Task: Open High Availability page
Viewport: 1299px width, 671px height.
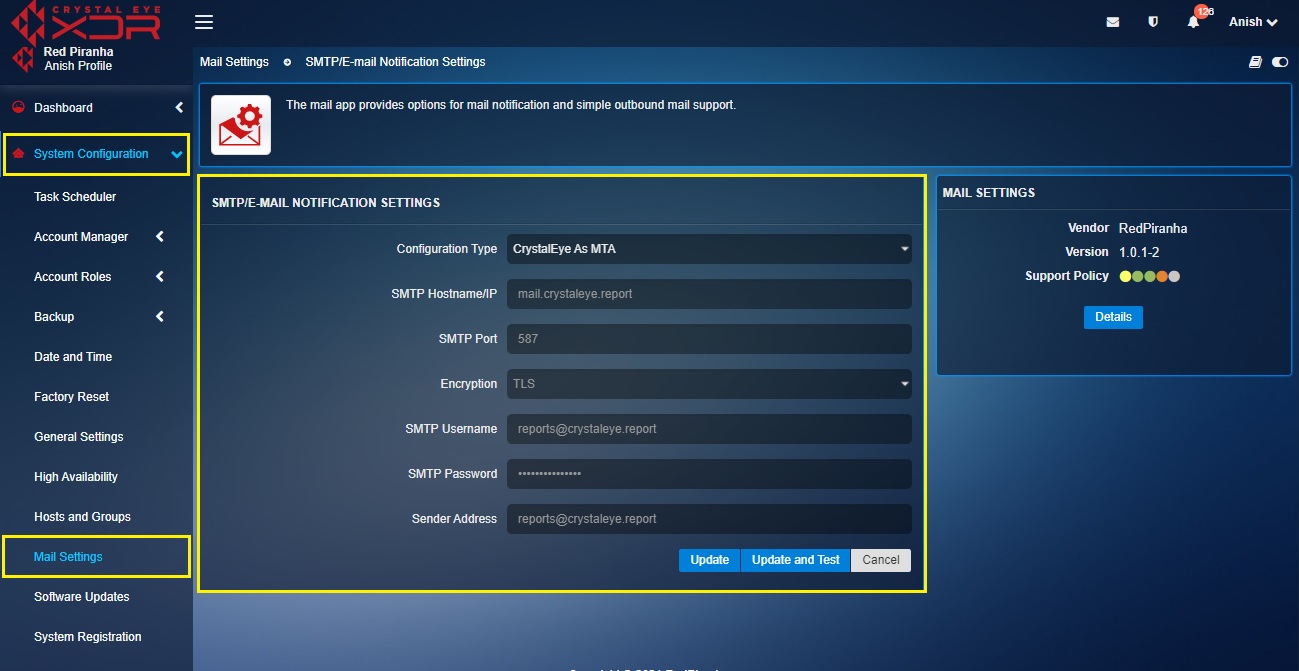Action: coord(76,477)
